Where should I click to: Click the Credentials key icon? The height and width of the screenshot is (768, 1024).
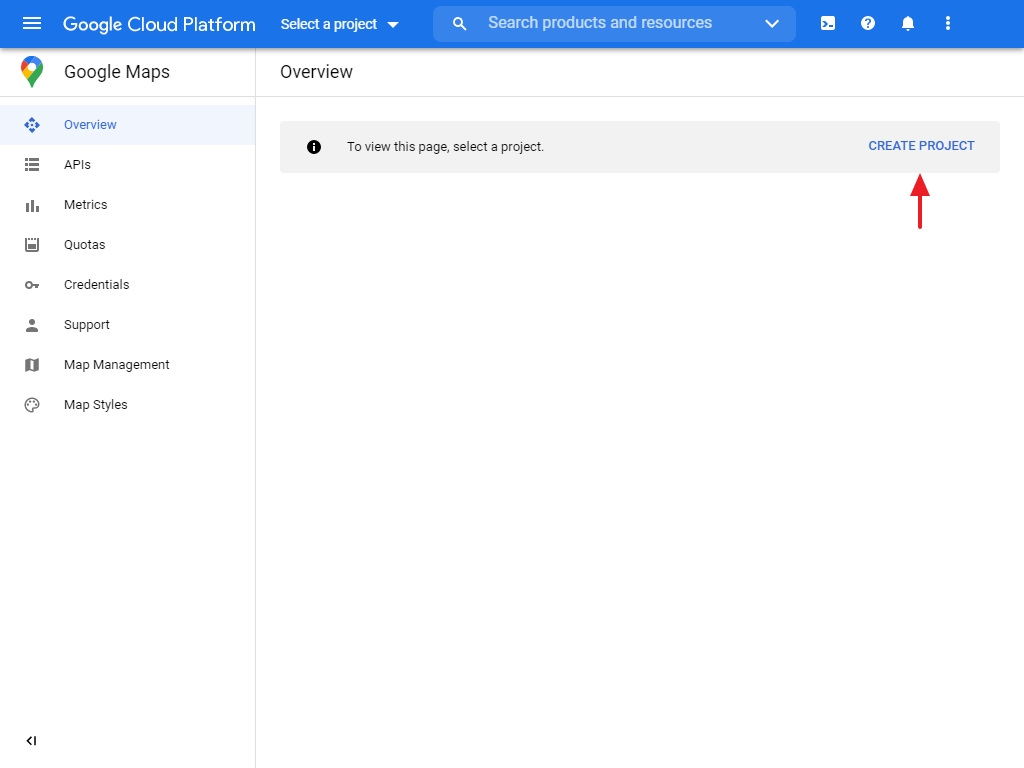coord(32,285)
